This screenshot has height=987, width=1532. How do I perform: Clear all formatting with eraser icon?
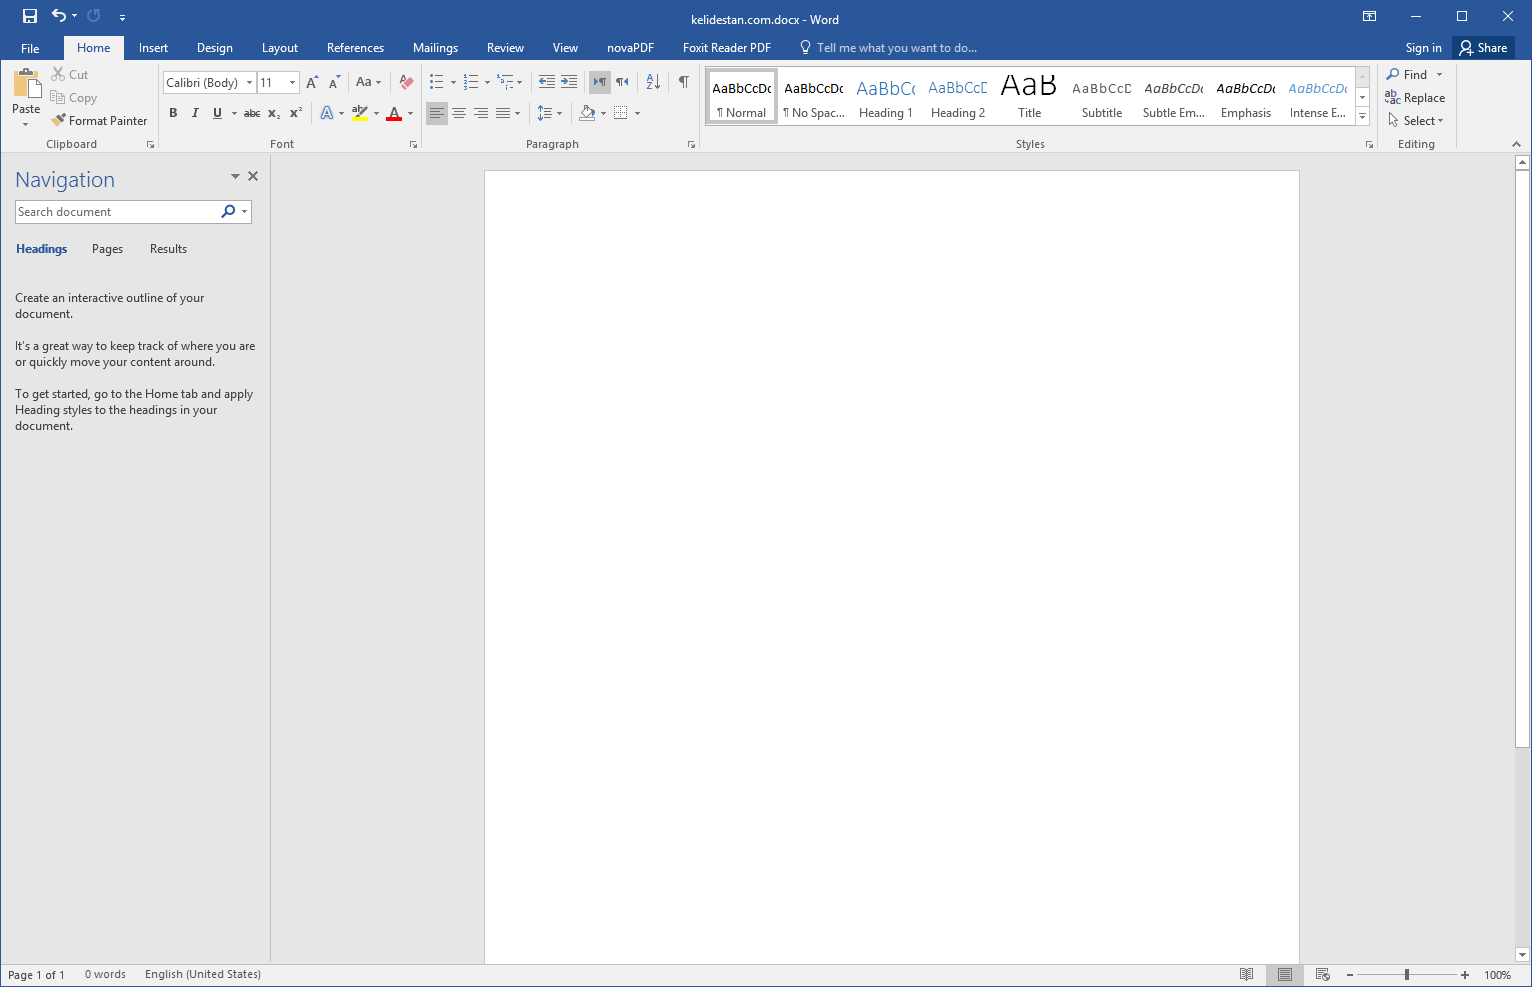(406, 82)
